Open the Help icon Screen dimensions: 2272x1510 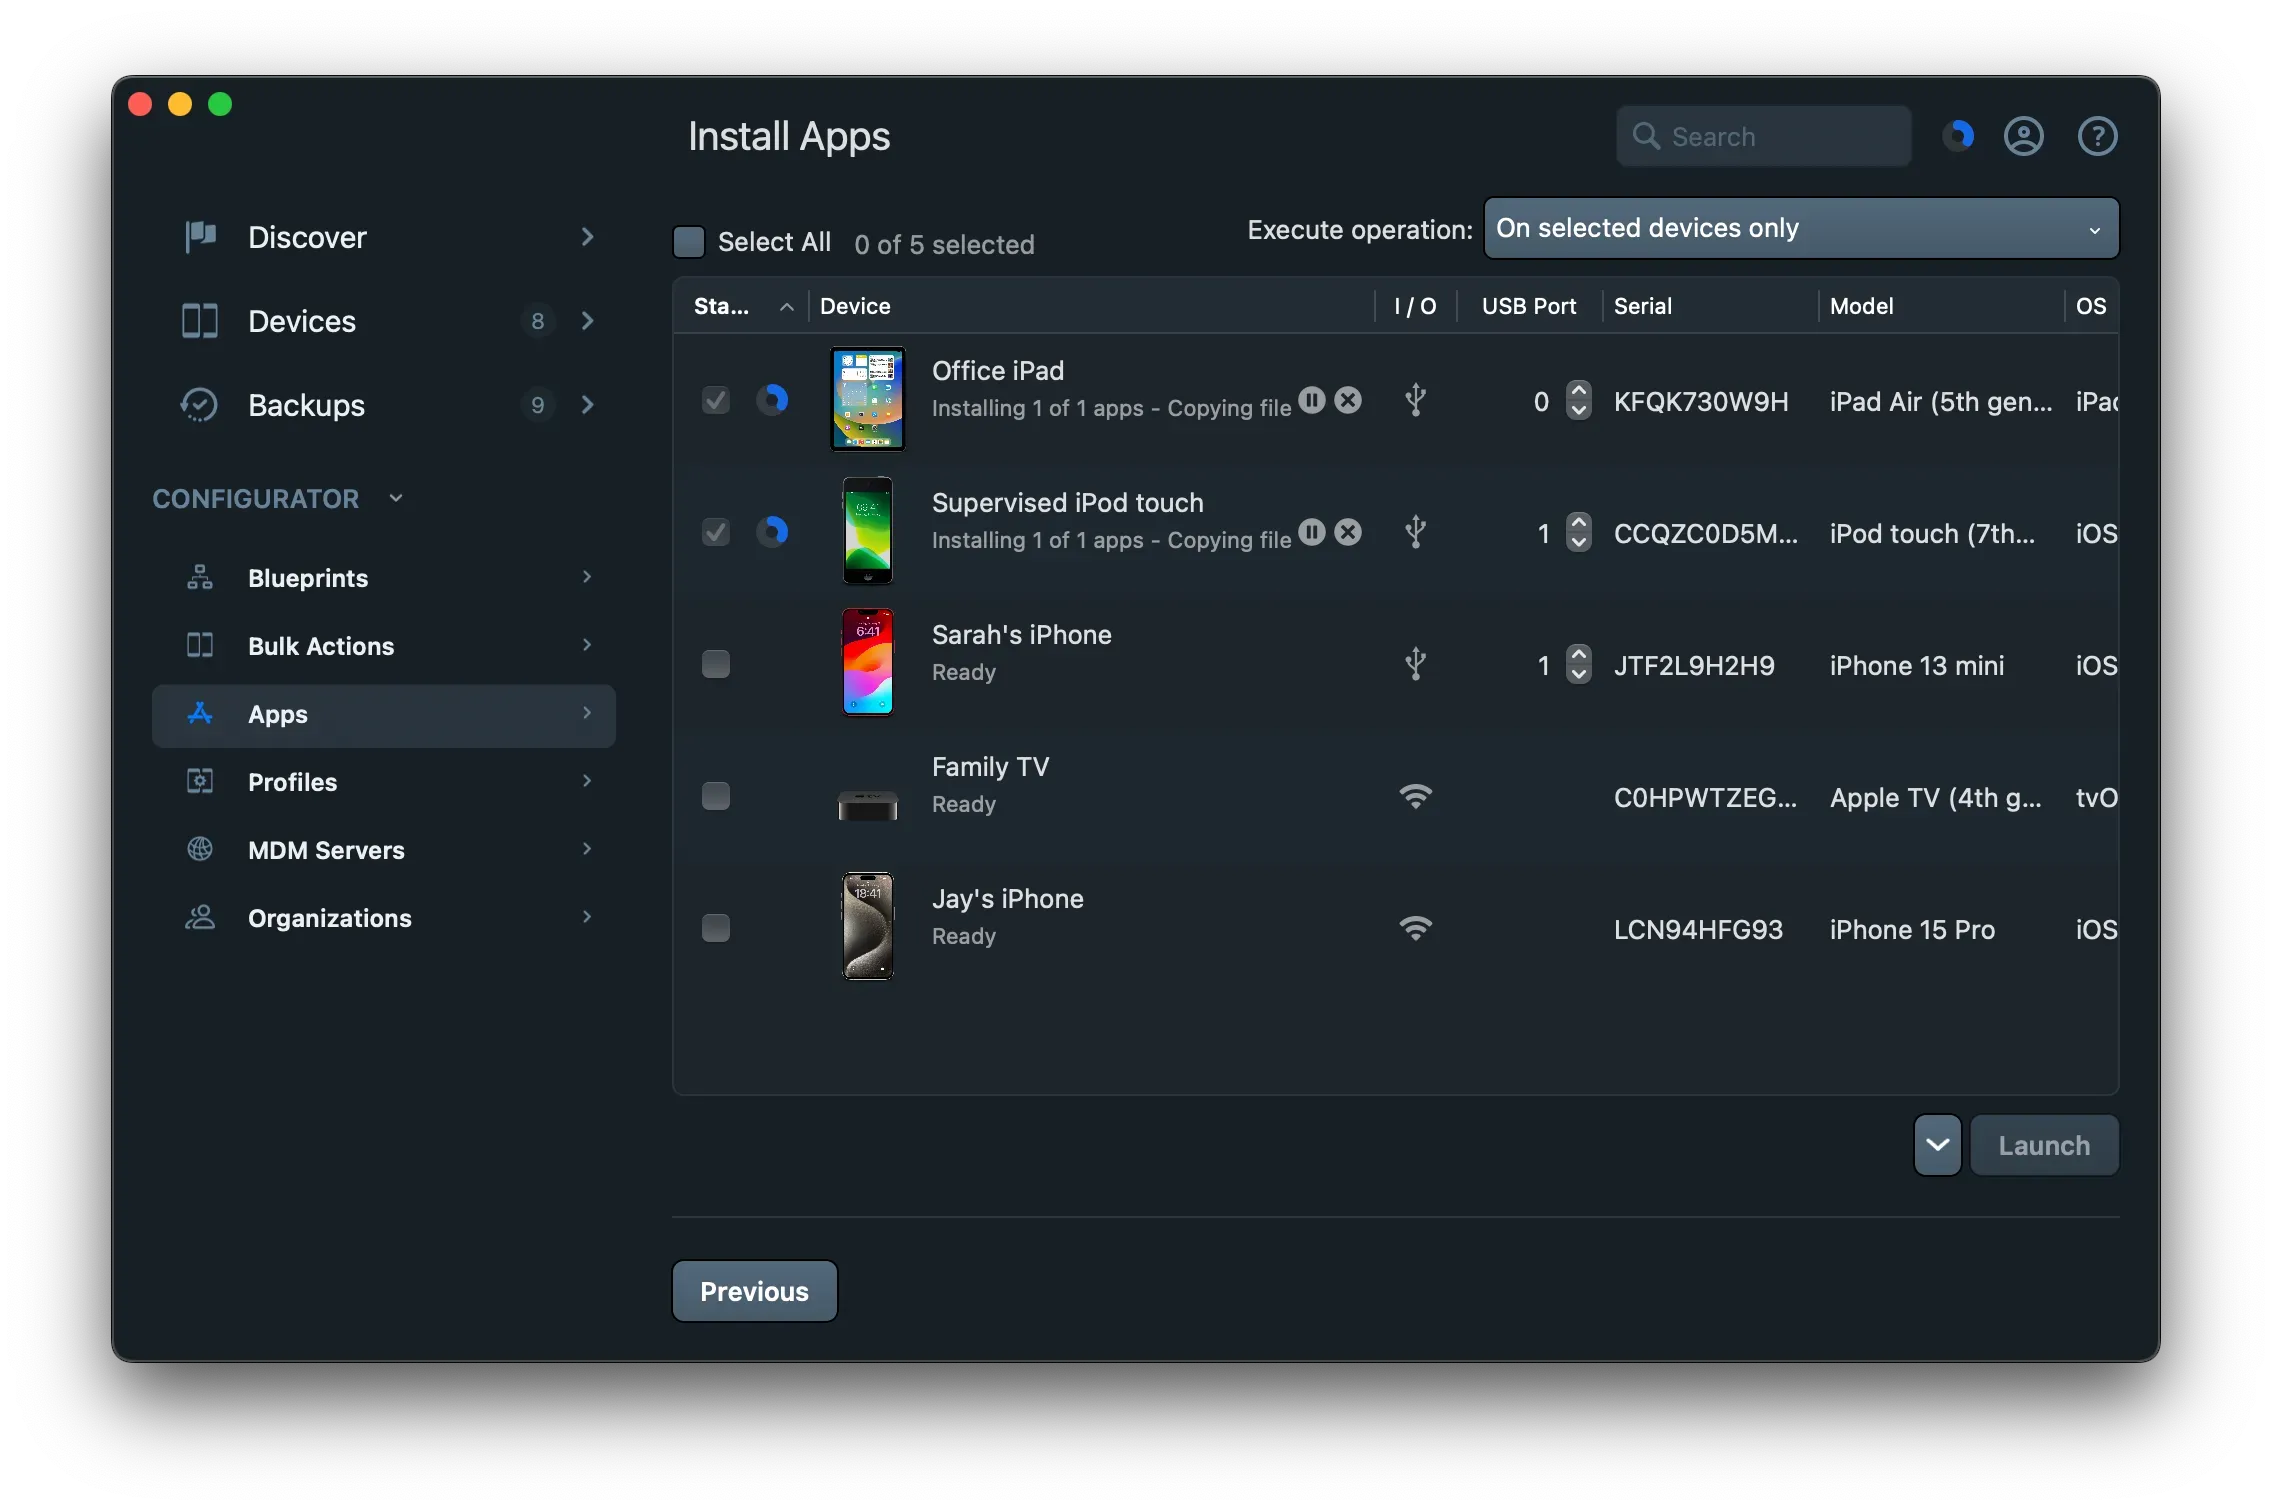(2098, 136)
